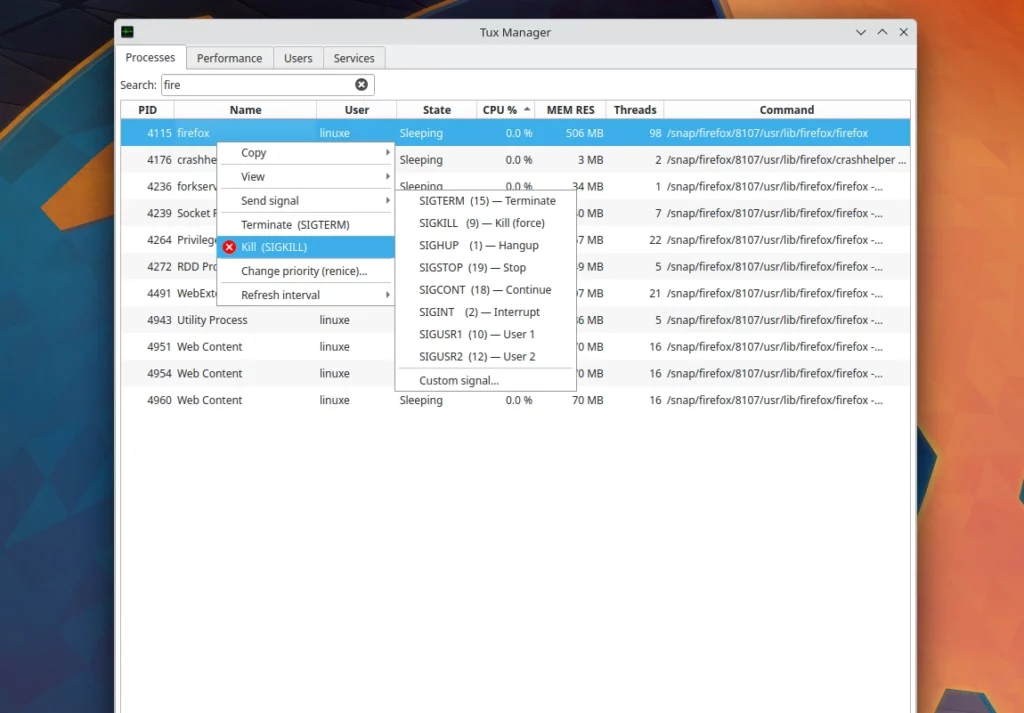Click inside the Search input field
1024x713 pixels.
pos(250,85)
